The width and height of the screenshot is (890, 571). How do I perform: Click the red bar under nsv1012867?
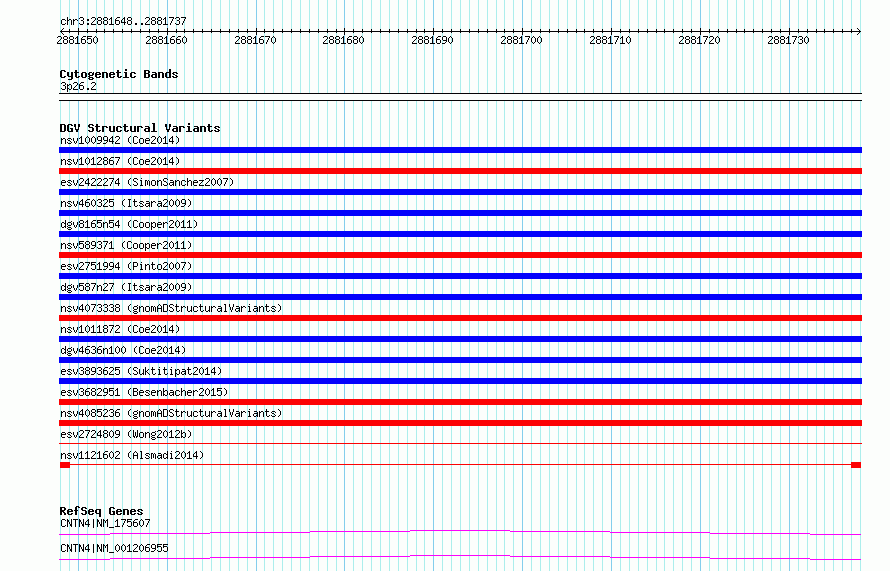click(x=460, y=171)
